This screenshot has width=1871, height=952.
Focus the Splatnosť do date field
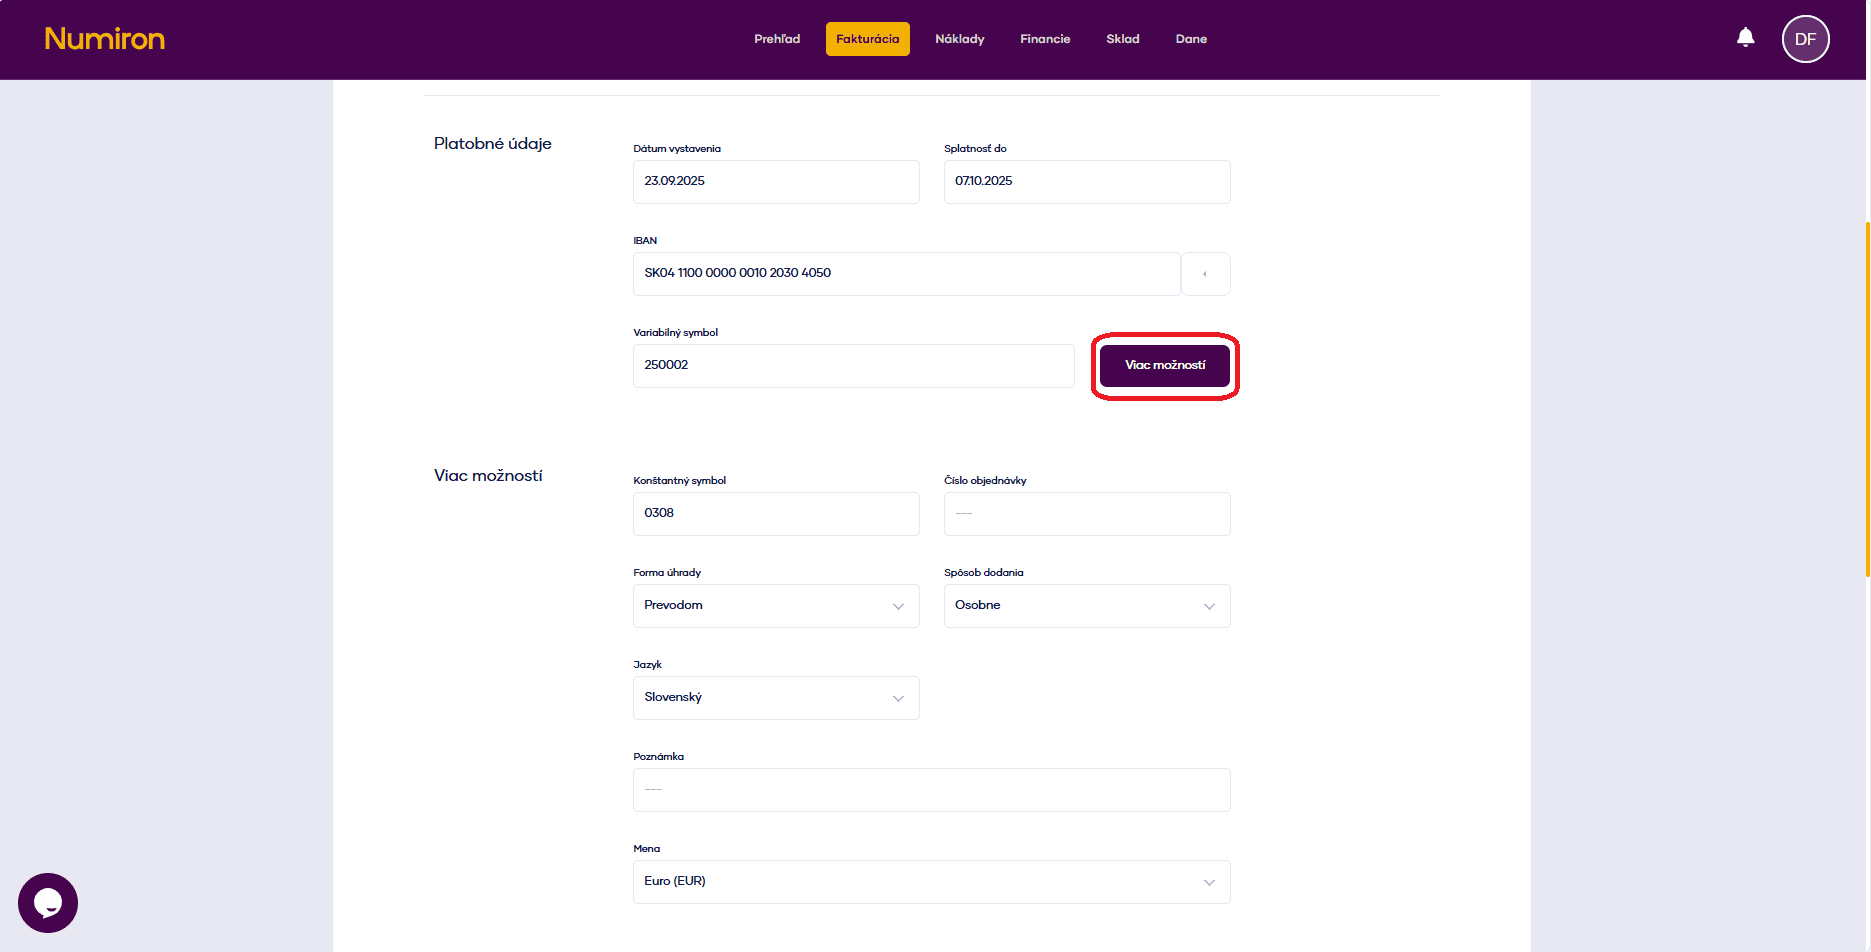click(1086, 182)
